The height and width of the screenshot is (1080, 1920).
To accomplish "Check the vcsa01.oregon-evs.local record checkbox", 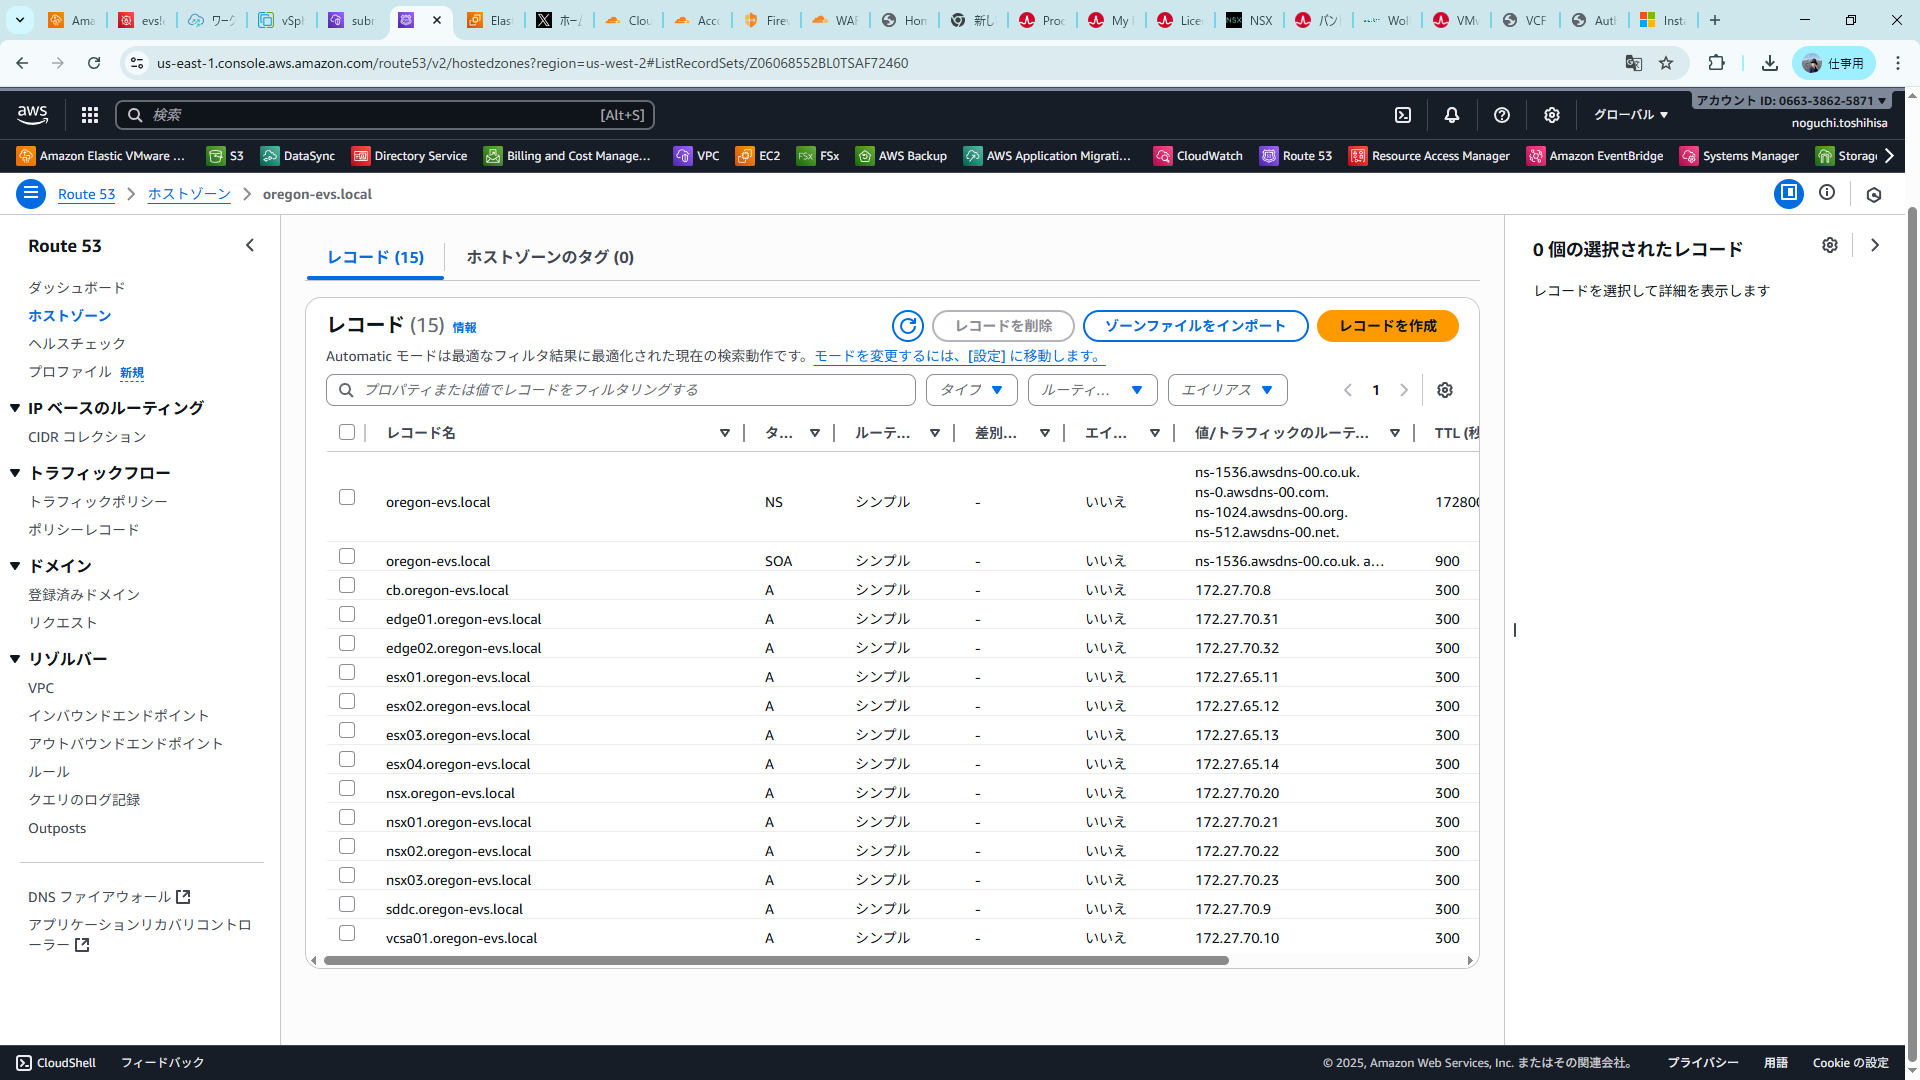I will [347, 934].
